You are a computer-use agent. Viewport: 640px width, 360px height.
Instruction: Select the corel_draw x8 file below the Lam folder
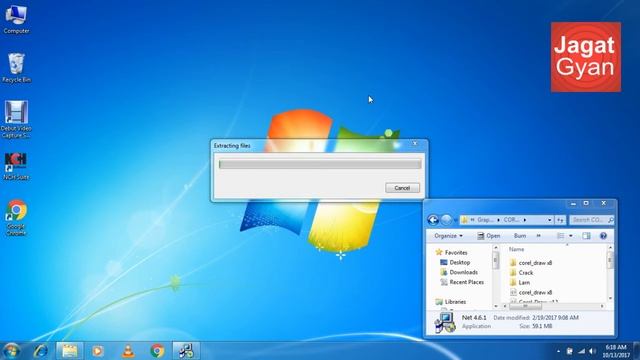[x=531, y=293]
